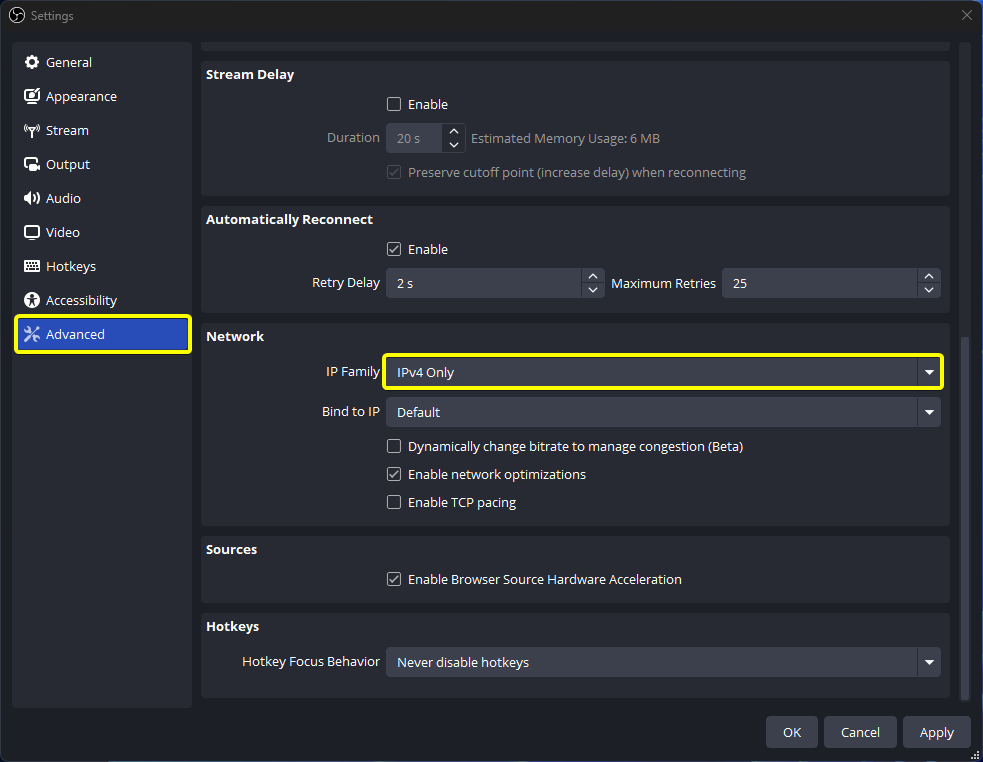This screenshot has width=983, height=762.
Task: Click the Cancel button
Action: (x=860, y=732)
